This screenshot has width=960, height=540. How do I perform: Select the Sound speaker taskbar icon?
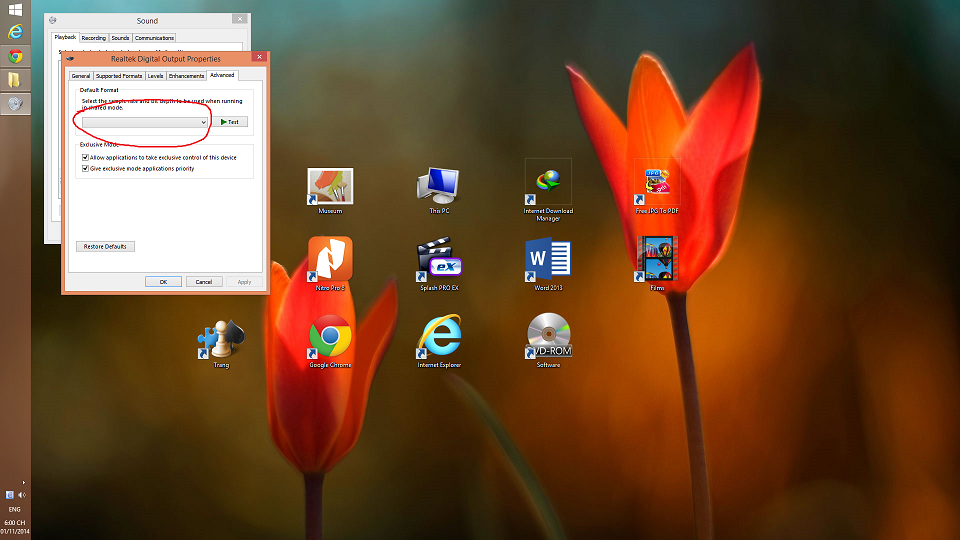[15, 103]
